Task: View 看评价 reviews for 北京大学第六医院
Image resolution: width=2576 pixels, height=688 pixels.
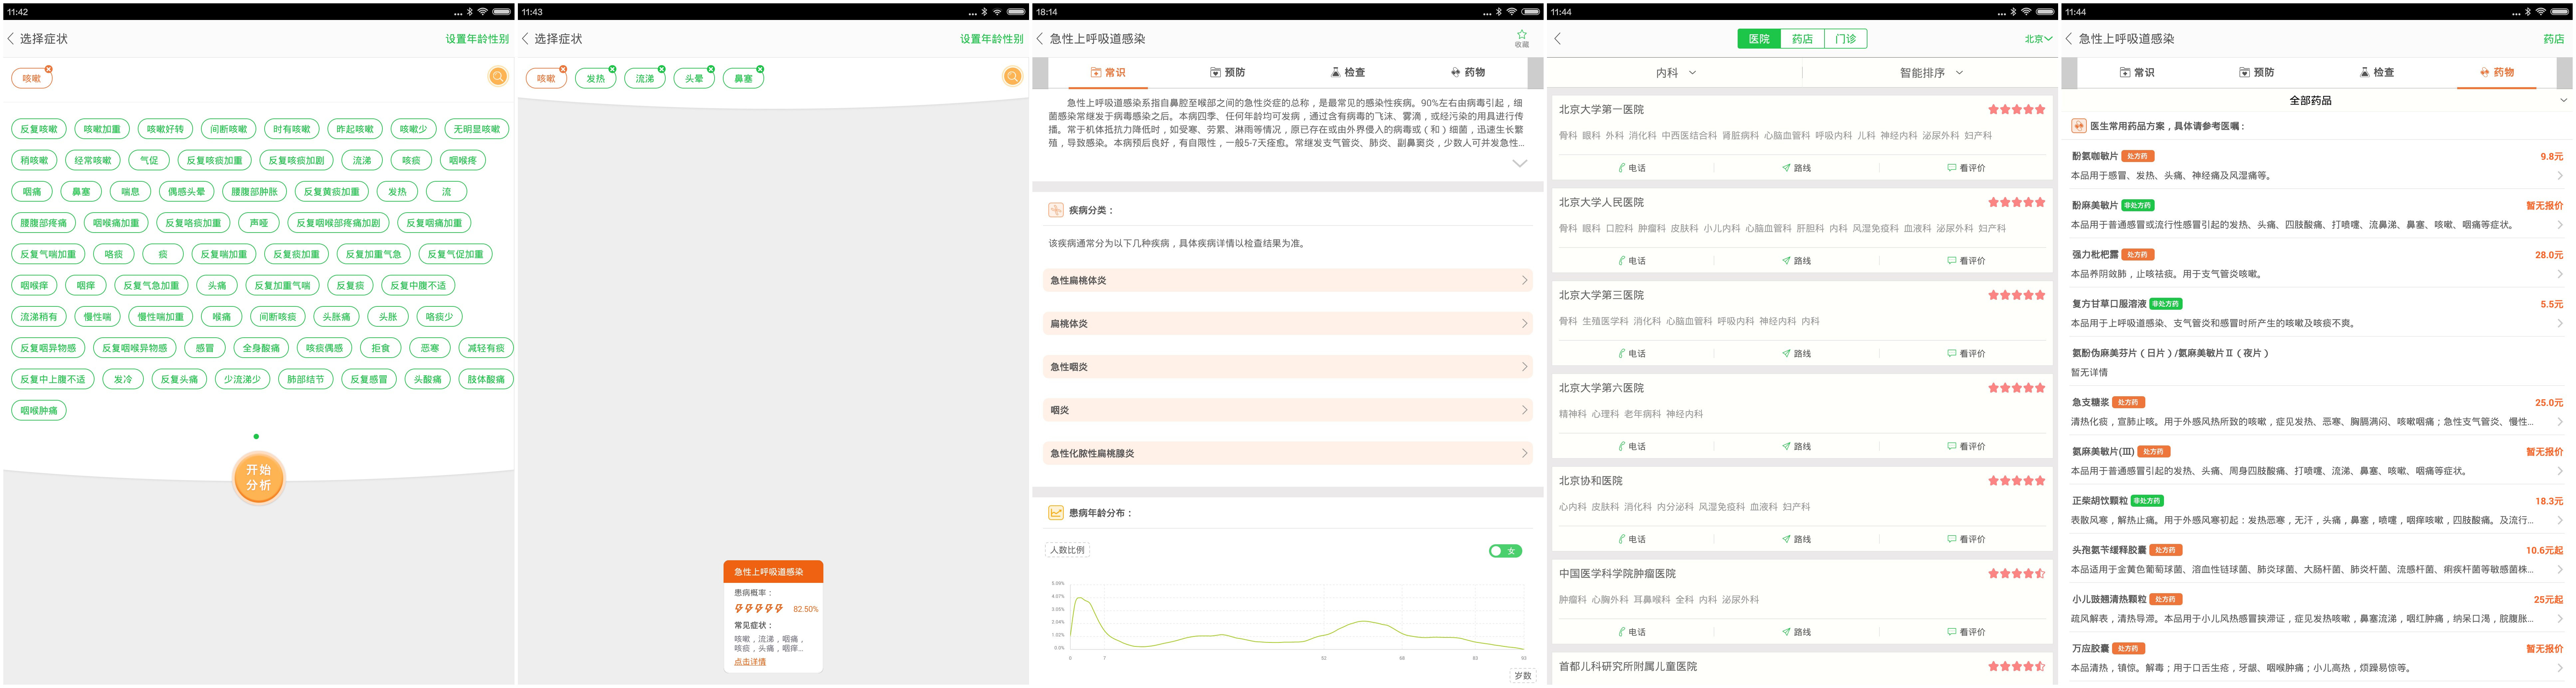Action: coord(1966,447)
